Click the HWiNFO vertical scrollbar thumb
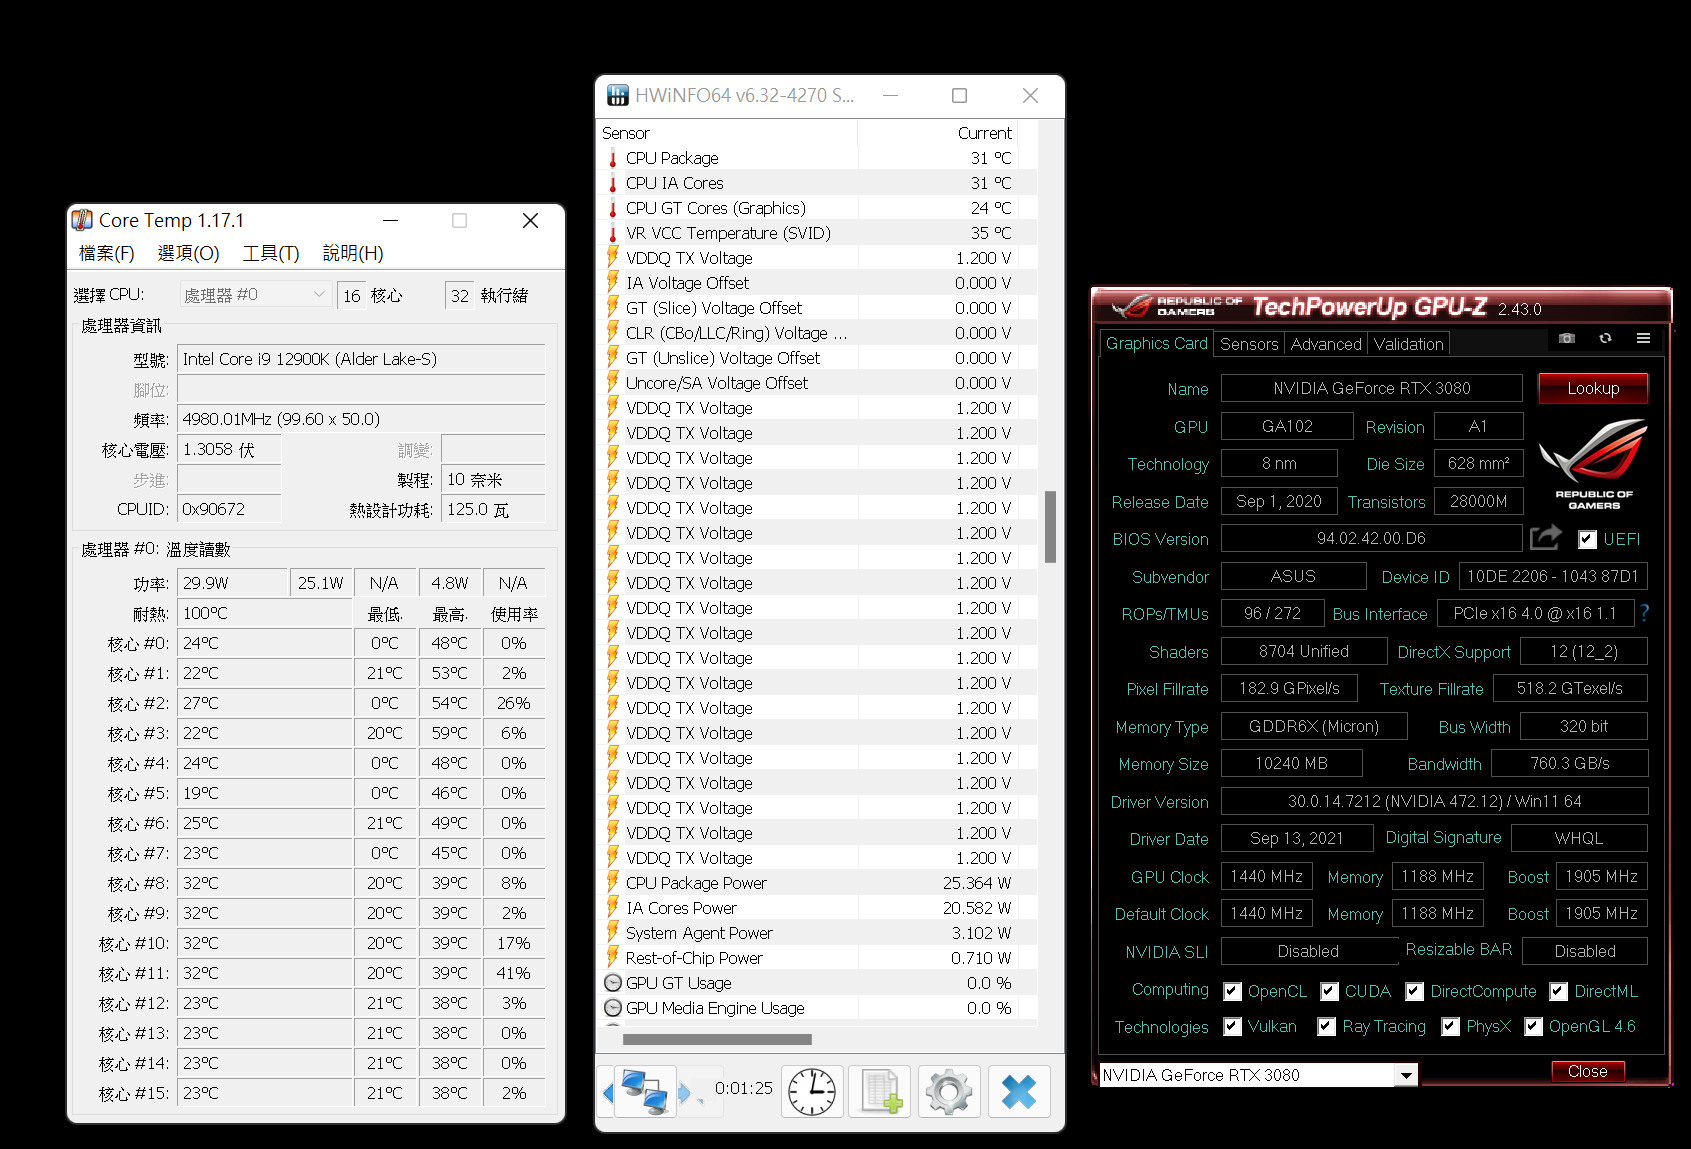This screenshot has width=1691, height=1149. pos(1050,526)
